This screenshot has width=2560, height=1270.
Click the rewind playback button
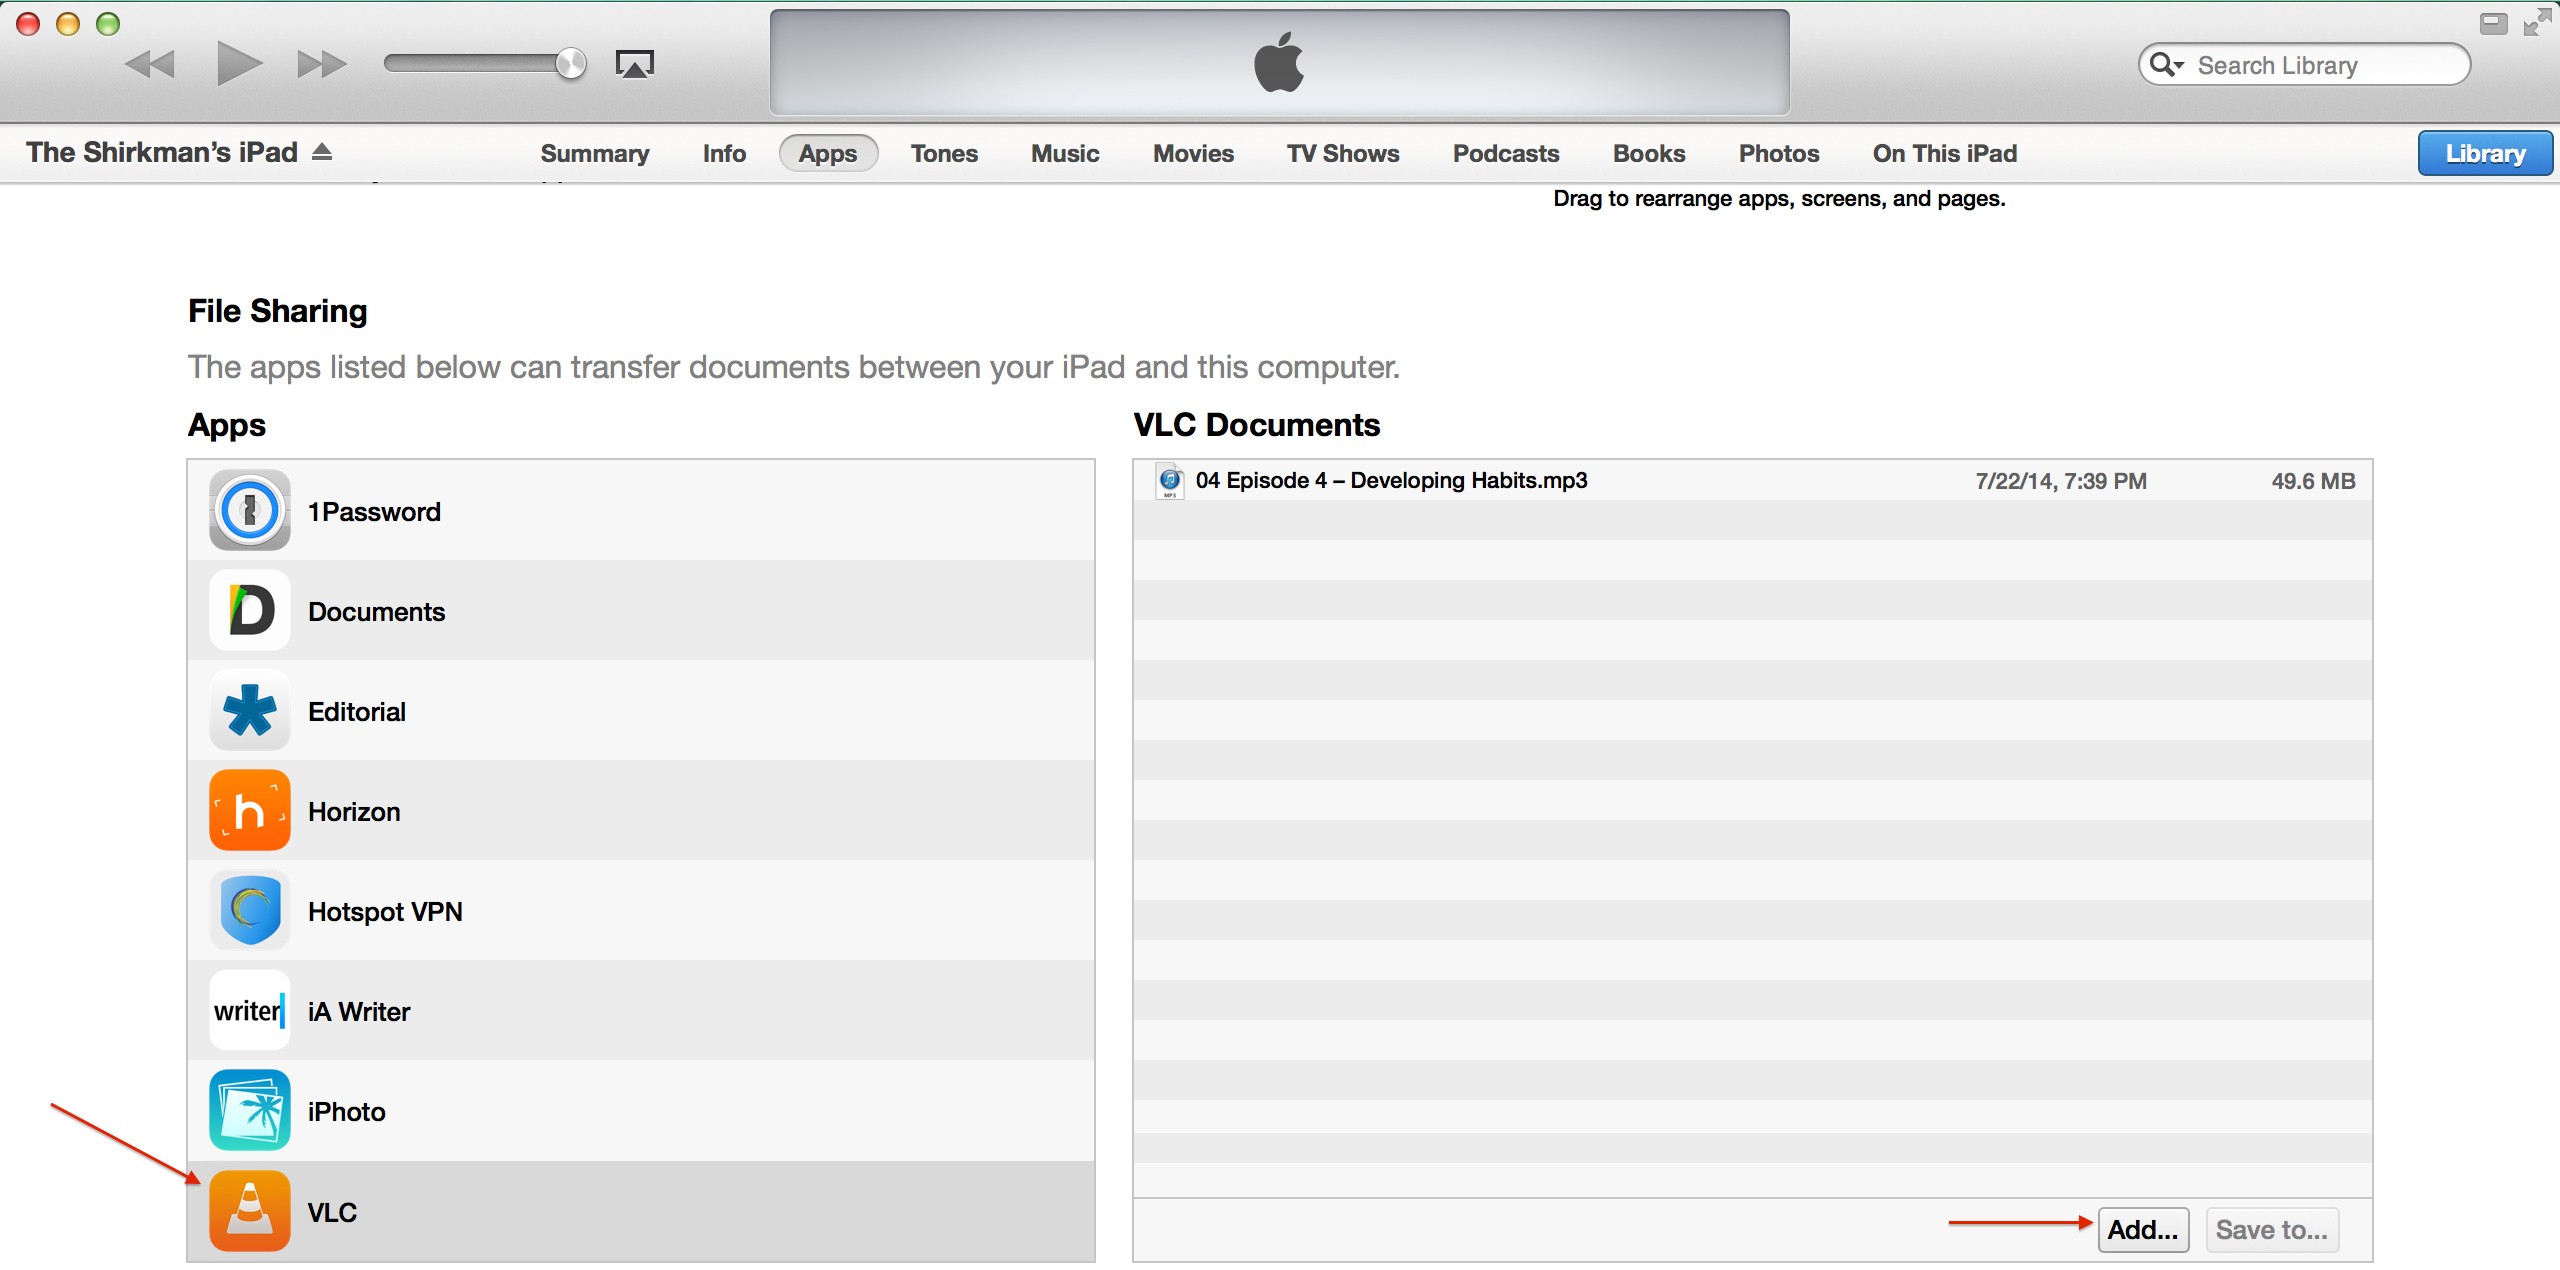point(150,65)
